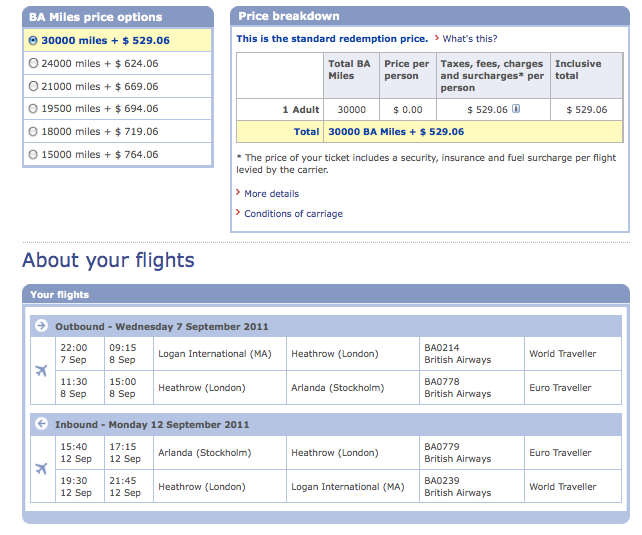This screenshot has width=642, height=535.
Task: Pick the 19500 miles + $694.06 option
Action: (33, 109)
